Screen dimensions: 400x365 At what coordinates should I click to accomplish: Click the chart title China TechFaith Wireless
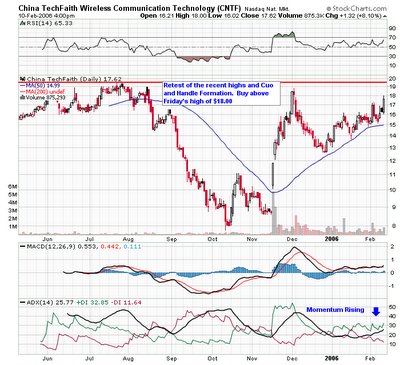click(129, 7)
